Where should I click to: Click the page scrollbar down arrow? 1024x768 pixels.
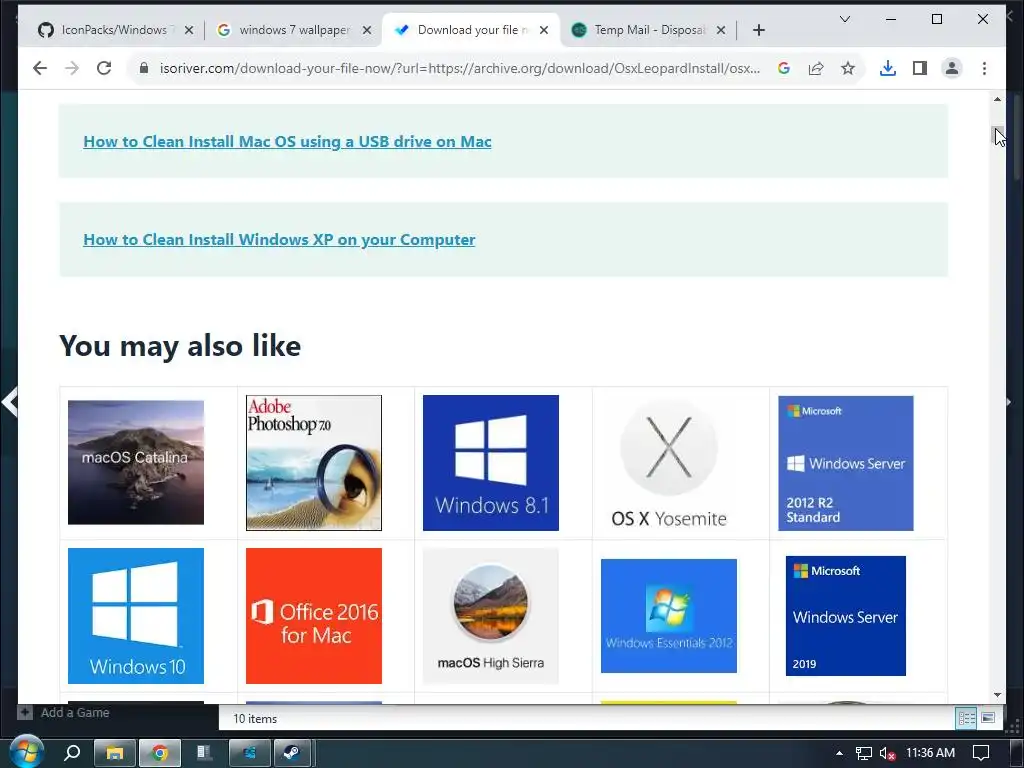(997, 695)
